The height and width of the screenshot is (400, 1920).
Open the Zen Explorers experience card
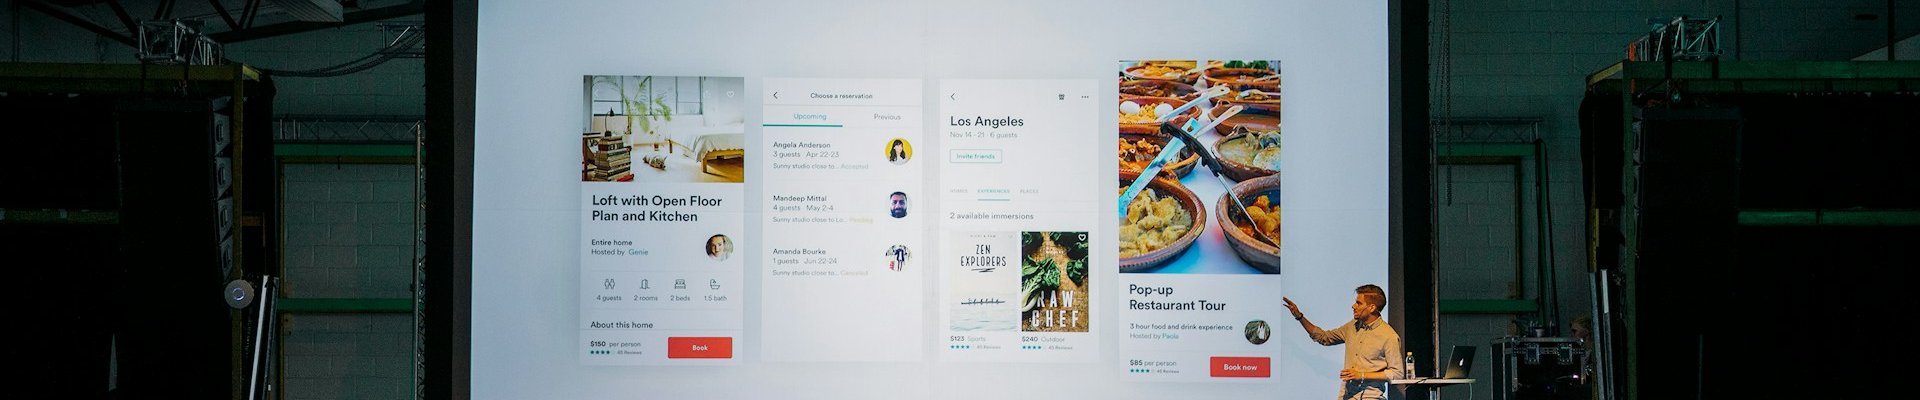point(983,282)
